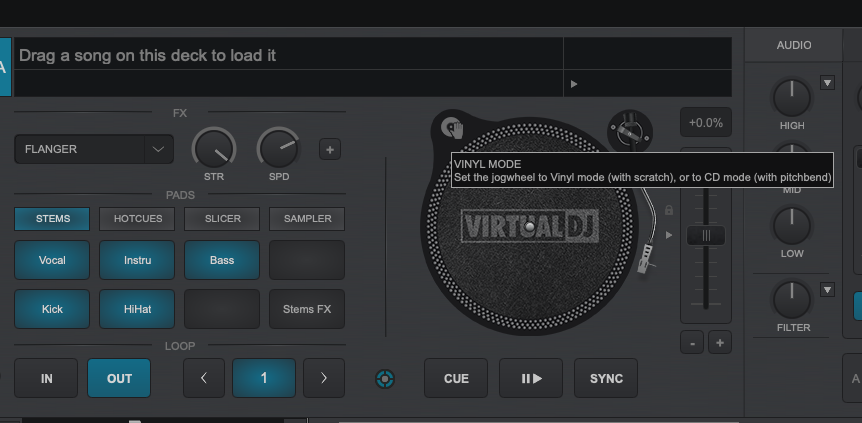Click the pitch plus button

[x=720, y=344]
